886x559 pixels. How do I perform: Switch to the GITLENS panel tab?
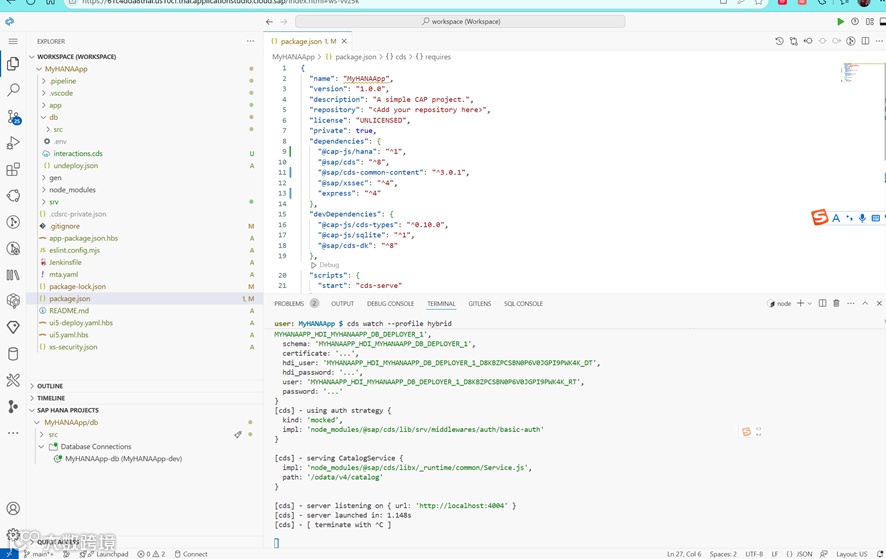pos(480,304)
